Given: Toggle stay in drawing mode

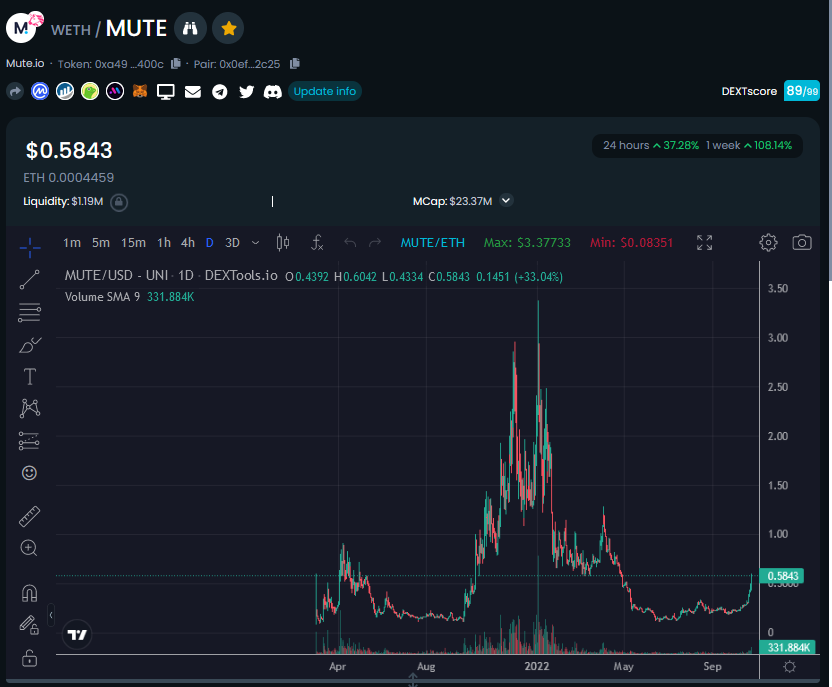Looking at the screenshot, I should (29, 625).
